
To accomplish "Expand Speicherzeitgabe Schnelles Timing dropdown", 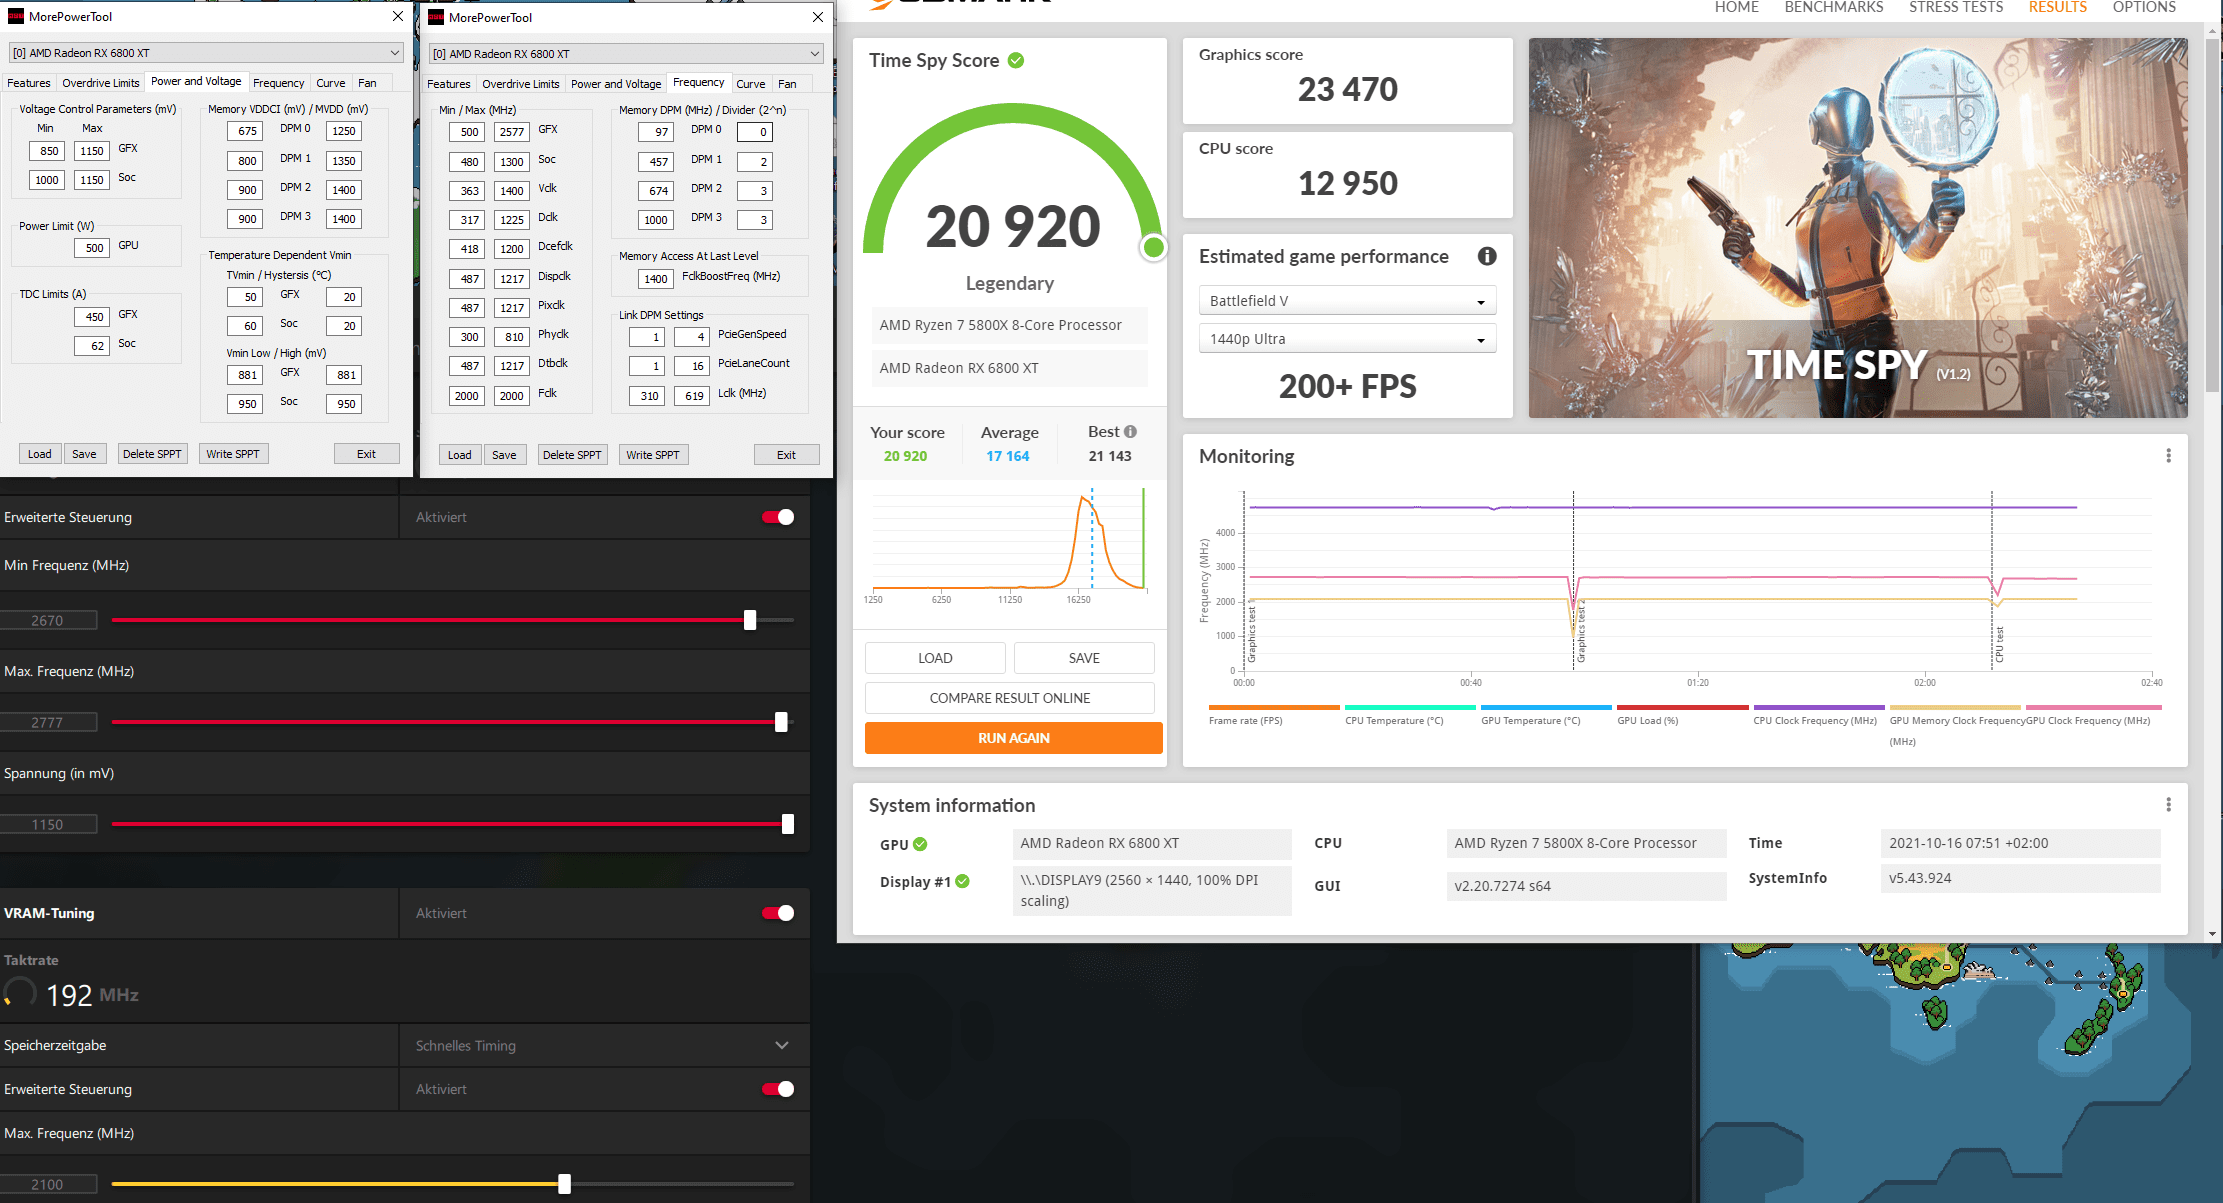I will 782,1045.
